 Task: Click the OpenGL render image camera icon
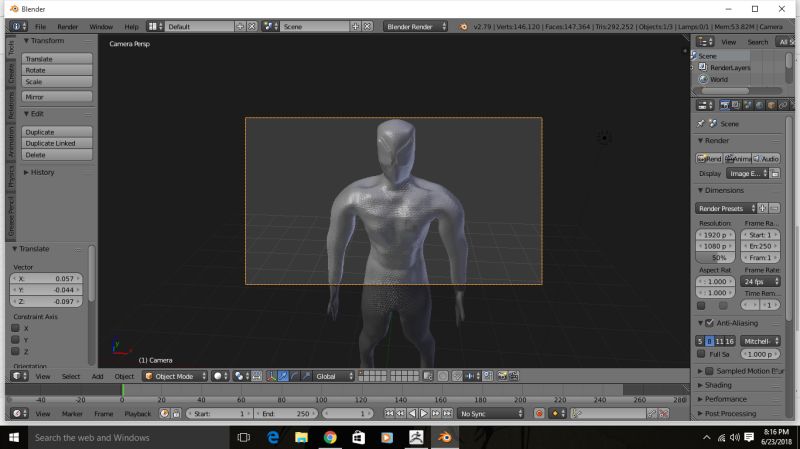503,376
